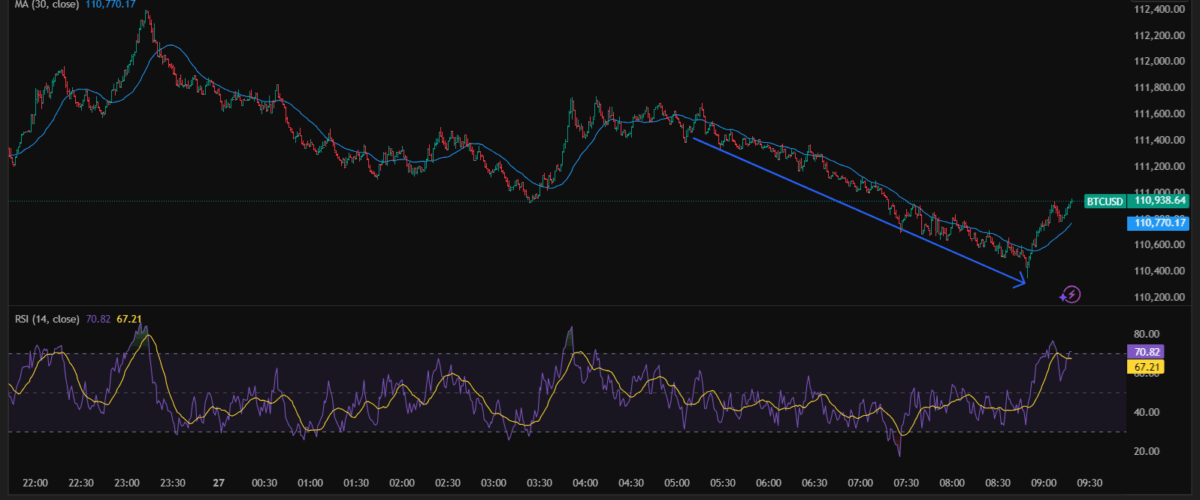The image size is (1200, 500).
Task: Click the purple lightning bolt icon
Action: point(1071,294)
